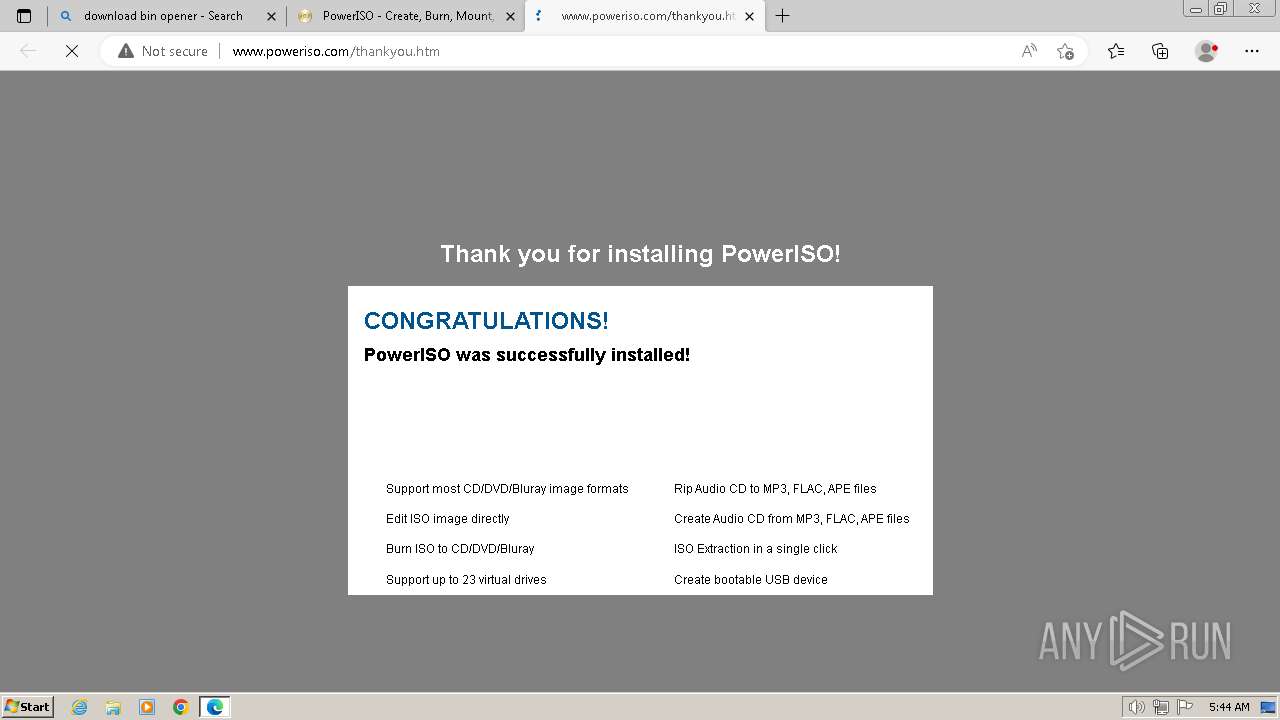Click the Read aloud icon
The width and height of the screenshot is (1280, 720).
(x=1029, y=51)
